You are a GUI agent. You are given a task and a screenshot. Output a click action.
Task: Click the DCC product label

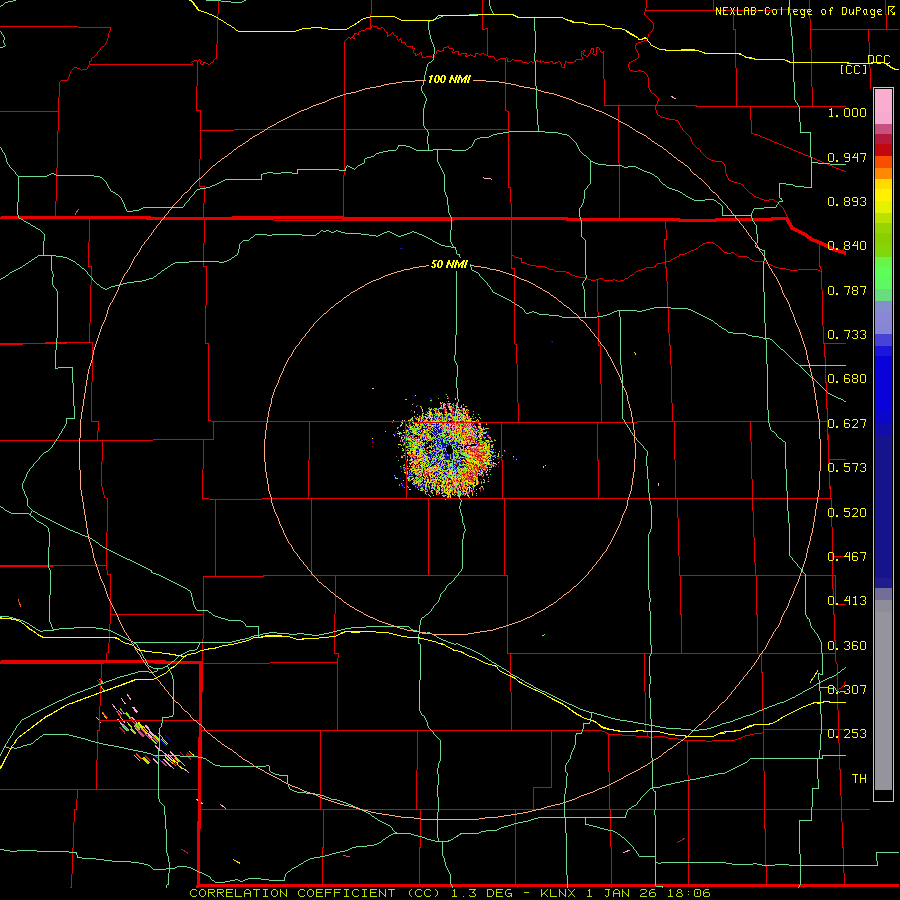coord(879,59)
